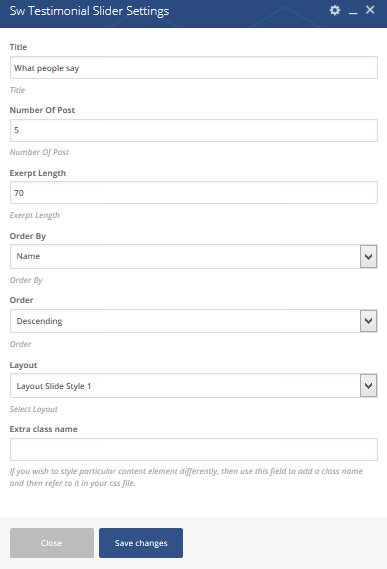
Task: Click the bold 'Exerpt Length' label
Action: tap(38, 173)
